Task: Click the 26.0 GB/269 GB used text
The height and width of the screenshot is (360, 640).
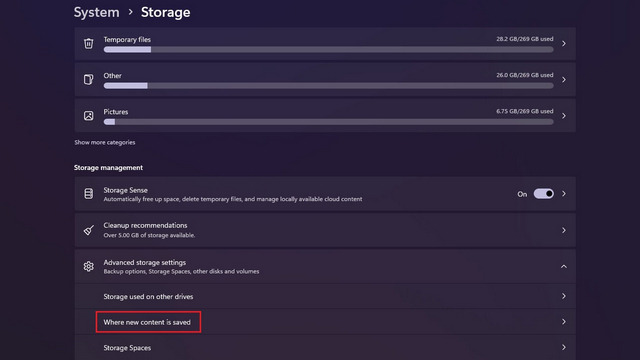Action: 525,75
